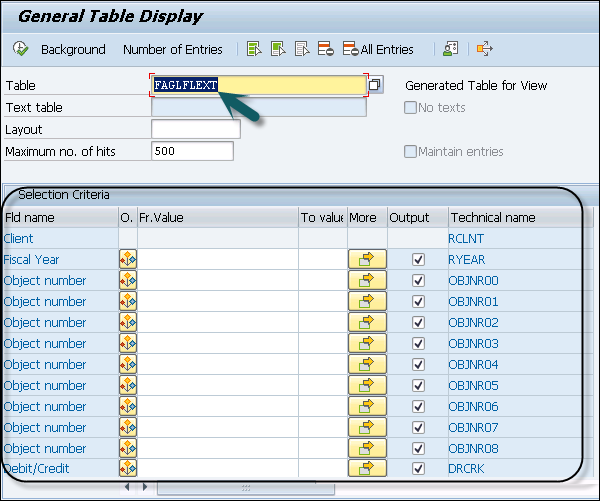Open selection options for Debit/Credit row
This screenshot has height=501, width=600.
click(128, 469)
